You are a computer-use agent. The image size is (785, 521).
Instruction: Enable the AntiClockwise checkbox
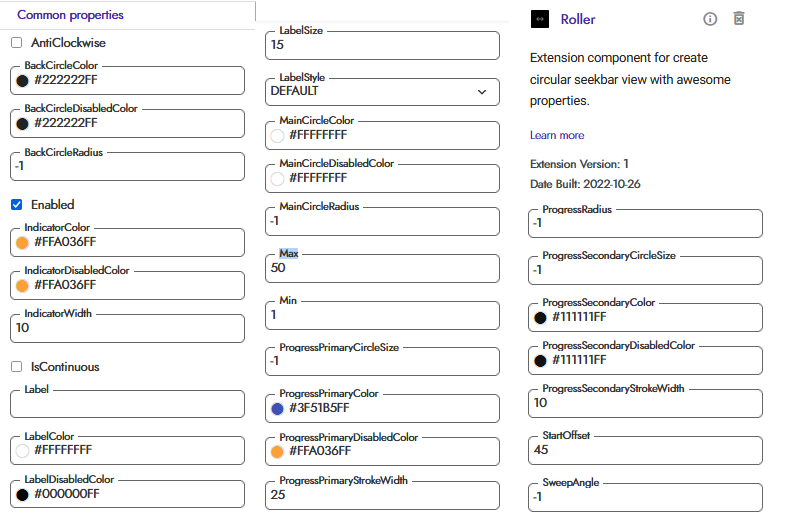[17, 43]
